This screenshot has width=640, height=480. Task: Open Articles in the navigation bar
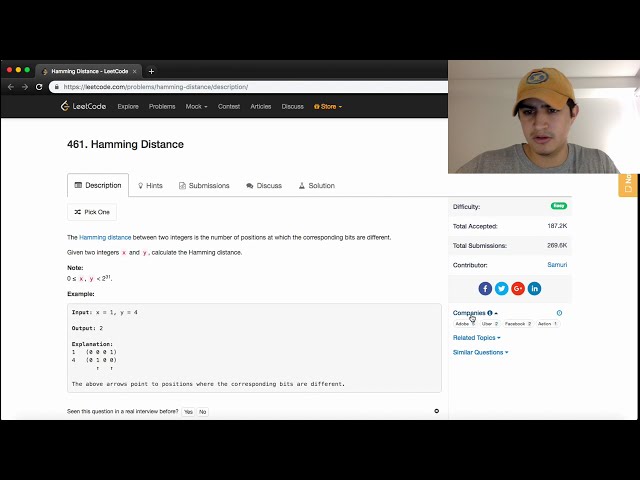point(260,107)
